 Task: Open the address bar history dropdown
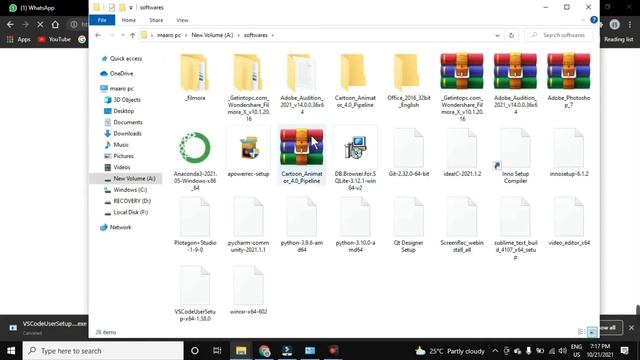pos(497,36)
